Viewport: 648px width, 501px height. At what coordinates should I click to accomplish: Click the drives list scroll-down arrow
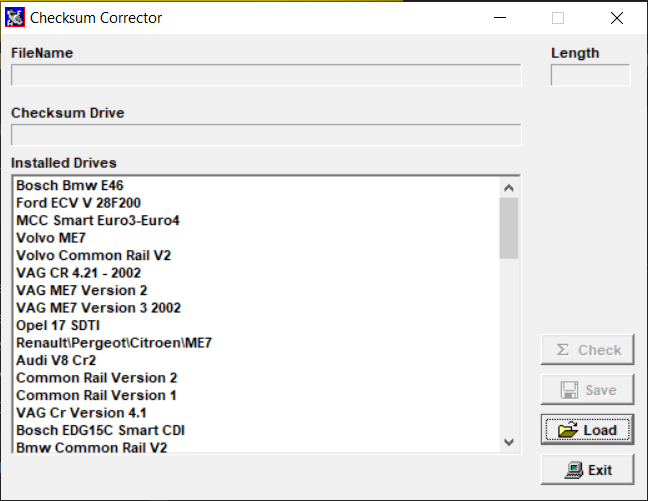[509, 442]
